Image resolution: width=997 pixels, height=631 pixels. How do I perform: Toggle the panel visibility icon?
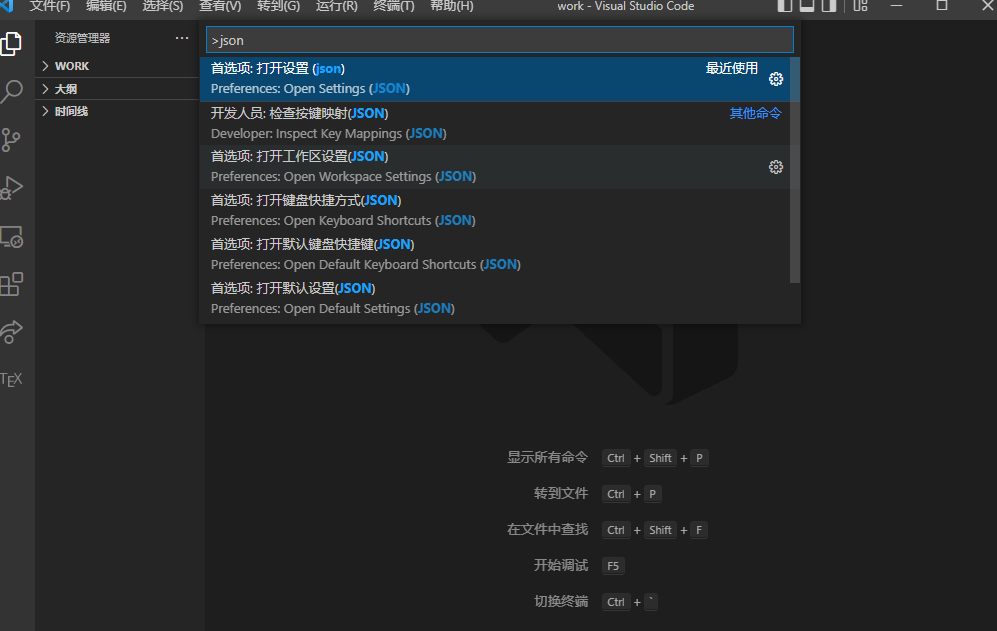pos(808,7)
